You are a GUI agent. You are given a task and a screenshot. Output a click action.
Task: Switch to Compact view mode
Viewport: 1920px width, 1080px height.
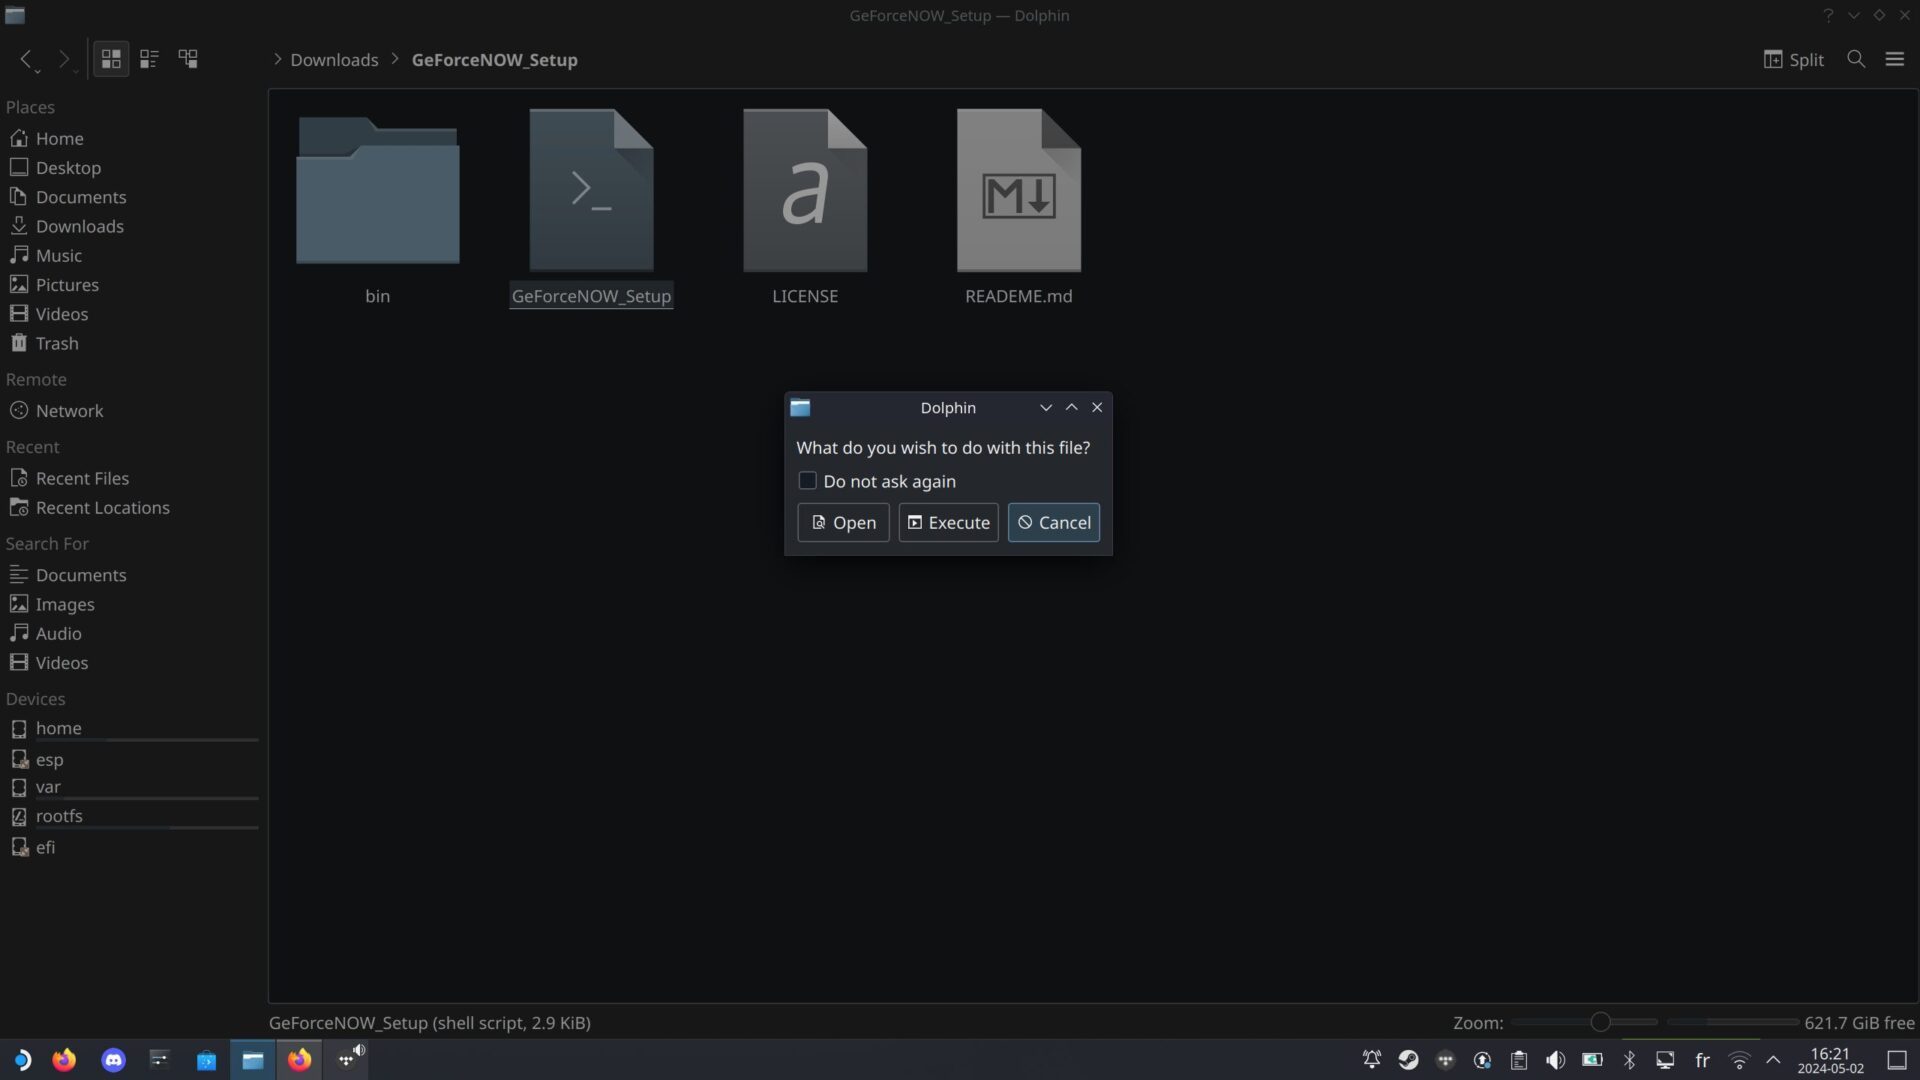(149, 59)
